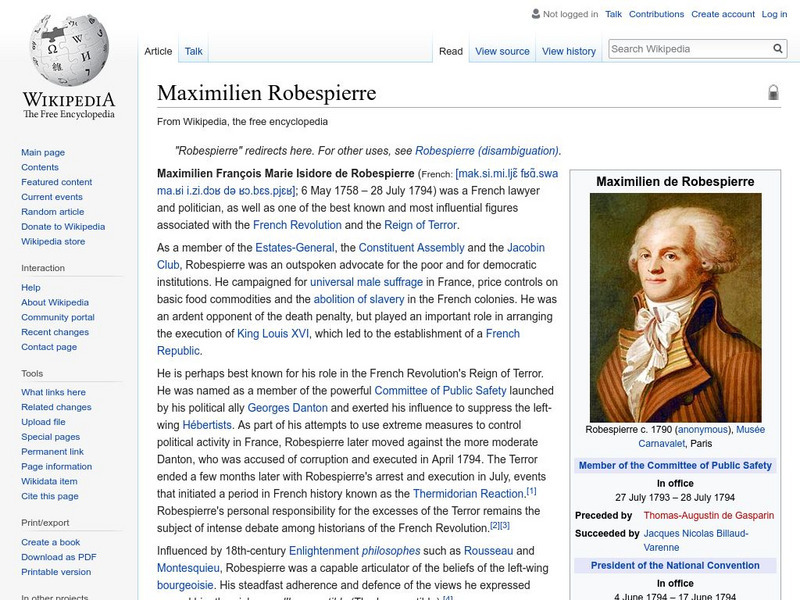Go to Main page in sidebar
Viewport: 800px width, 600px height.
[x=43, y=152]
